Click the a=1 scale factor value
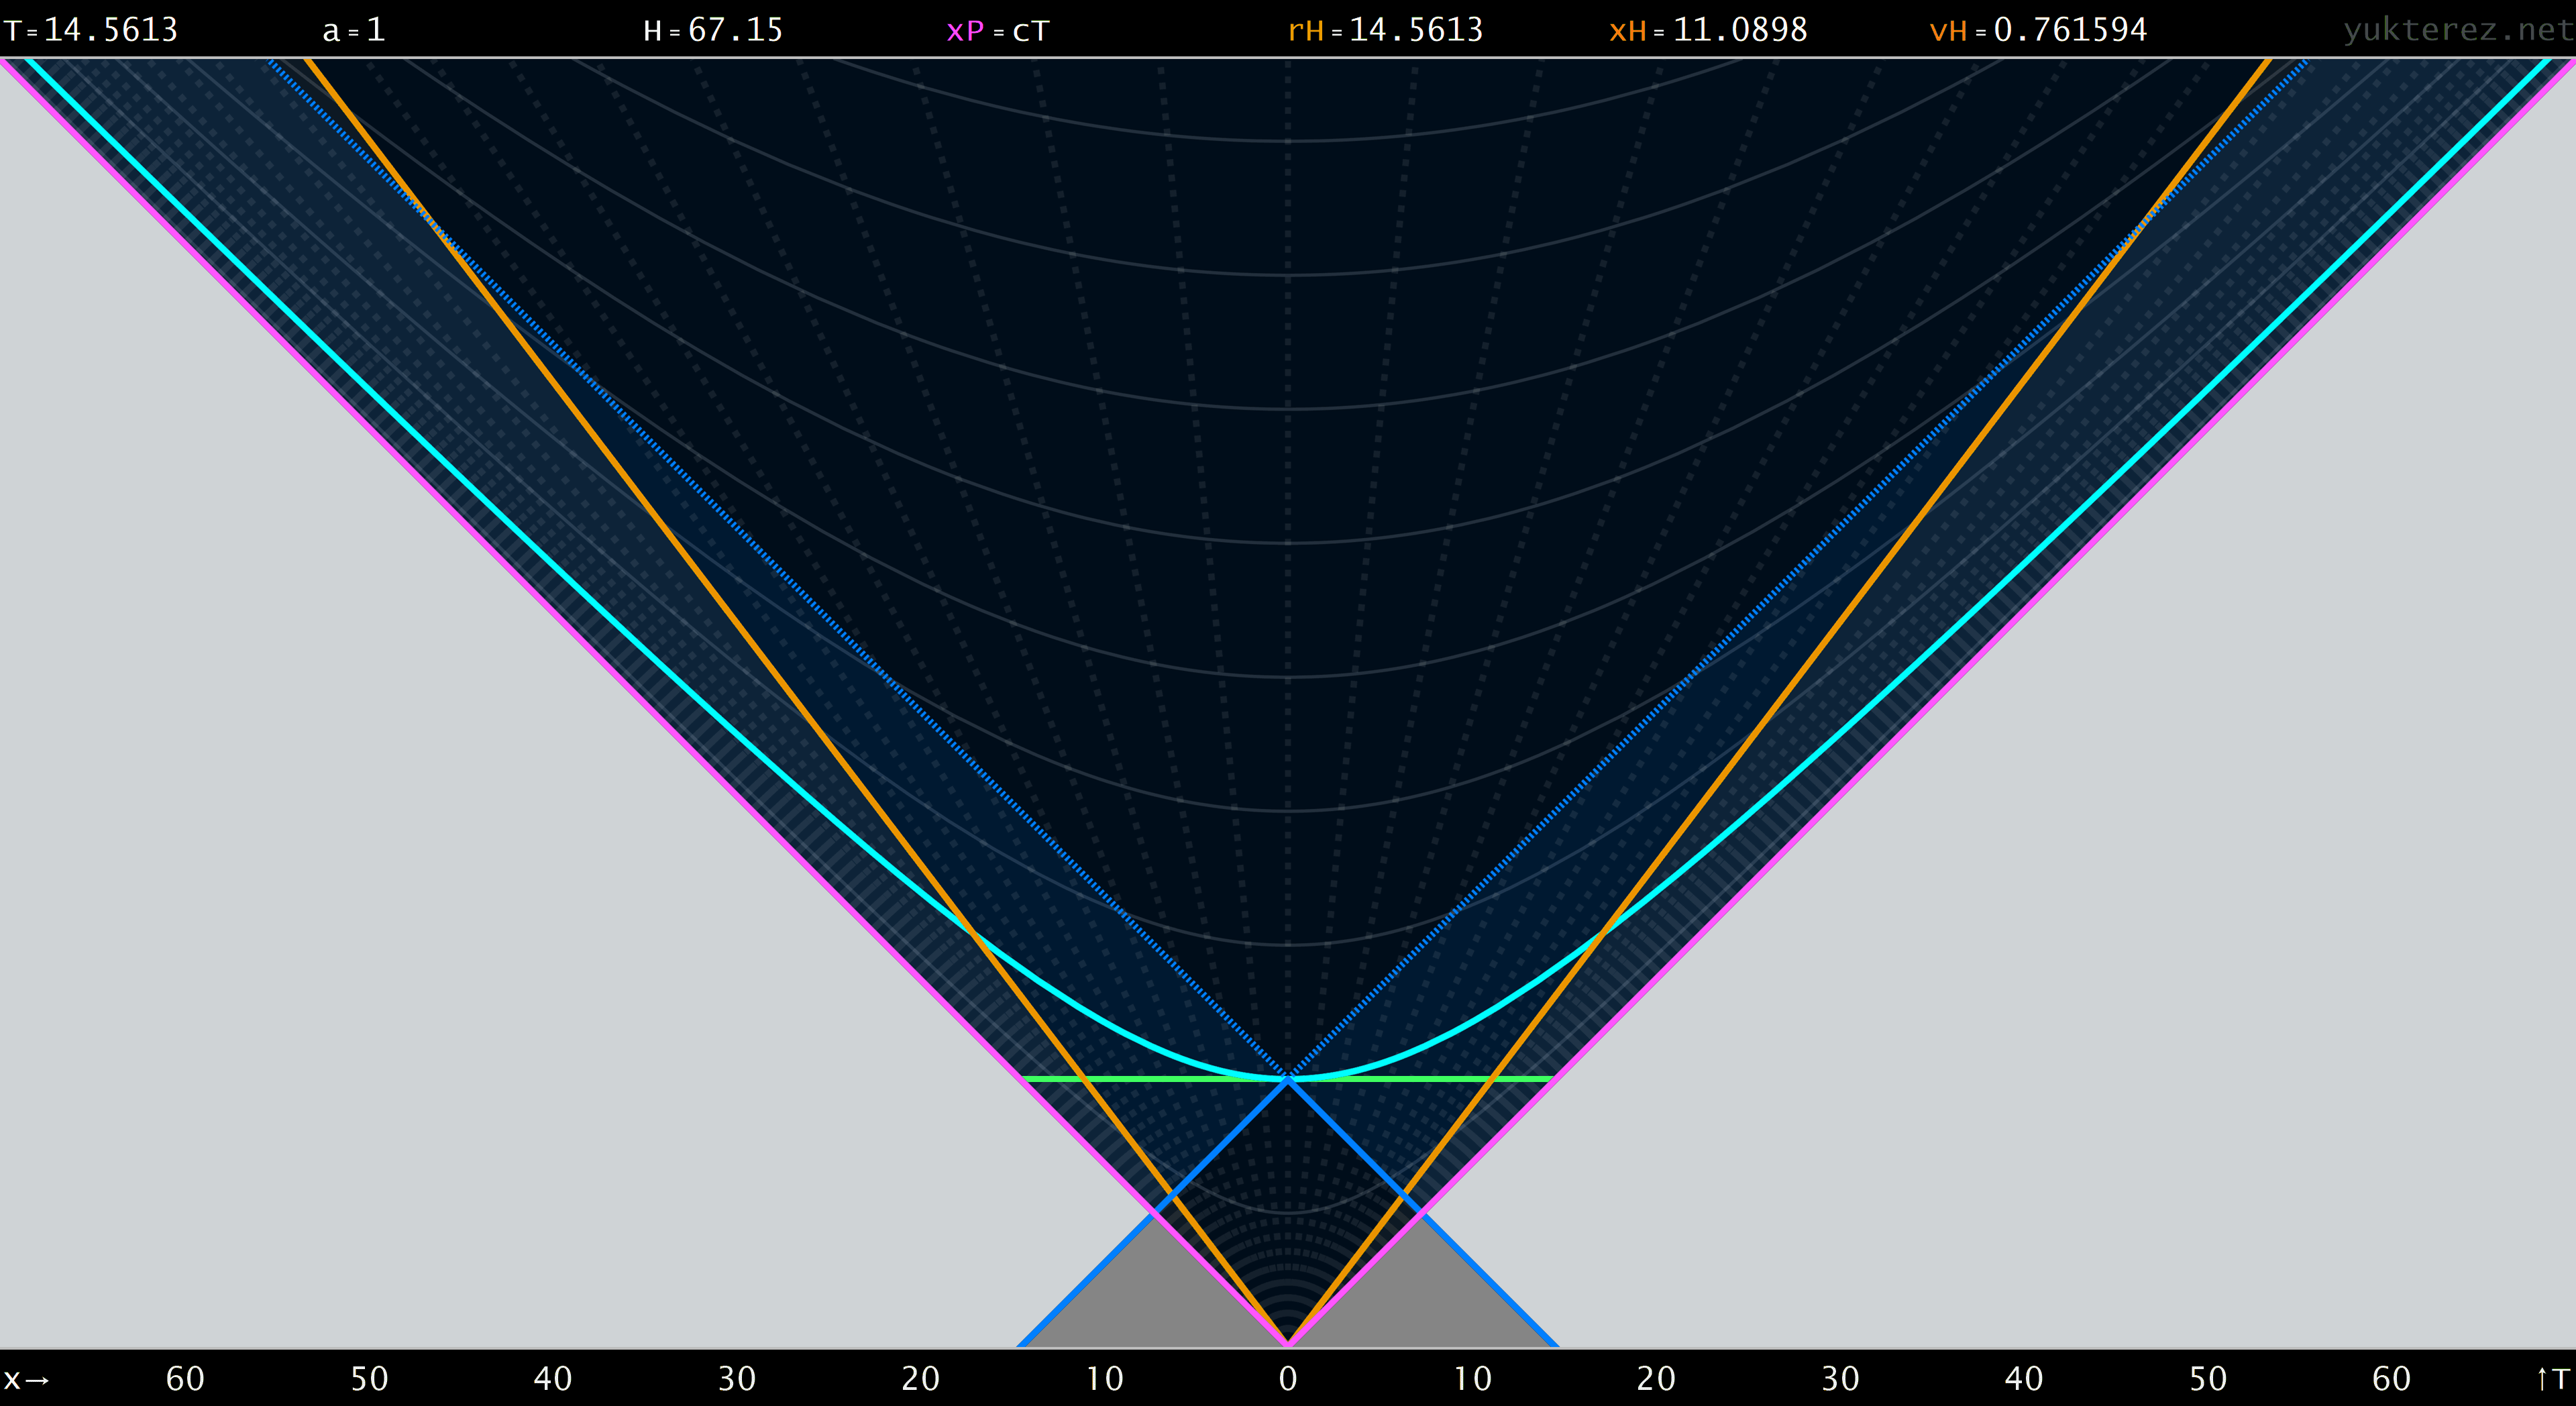Screen dimensions: 2576x1406 354,30
